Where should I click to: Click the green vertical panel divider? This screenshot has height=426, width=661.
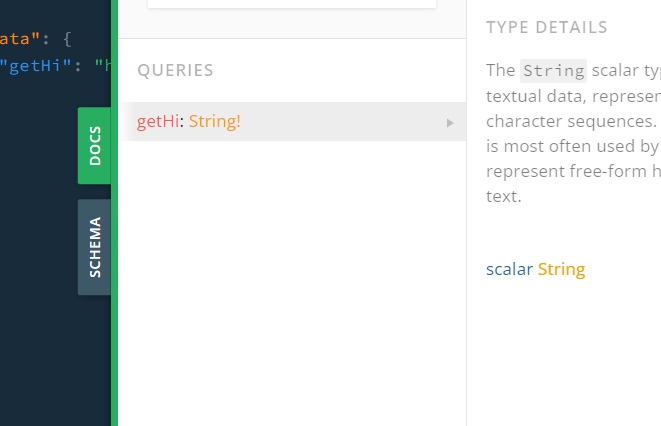pos(114,213)
